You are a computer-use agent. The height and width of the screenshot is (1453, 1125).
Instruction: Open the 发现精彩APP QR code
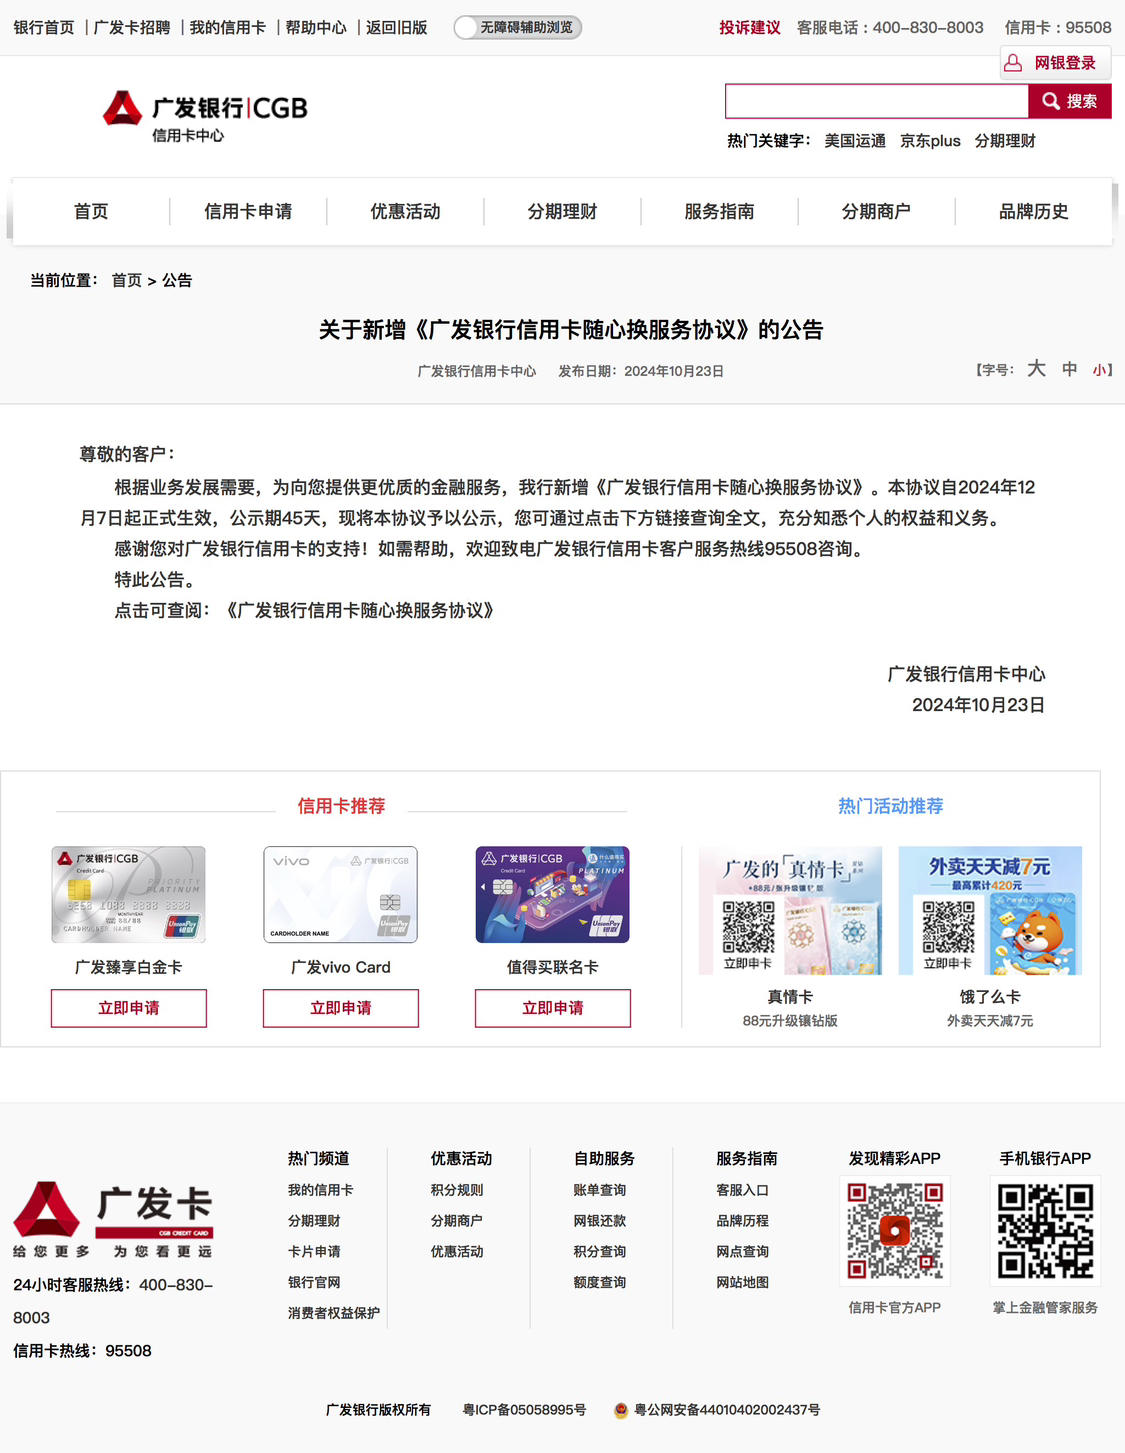895,1231
